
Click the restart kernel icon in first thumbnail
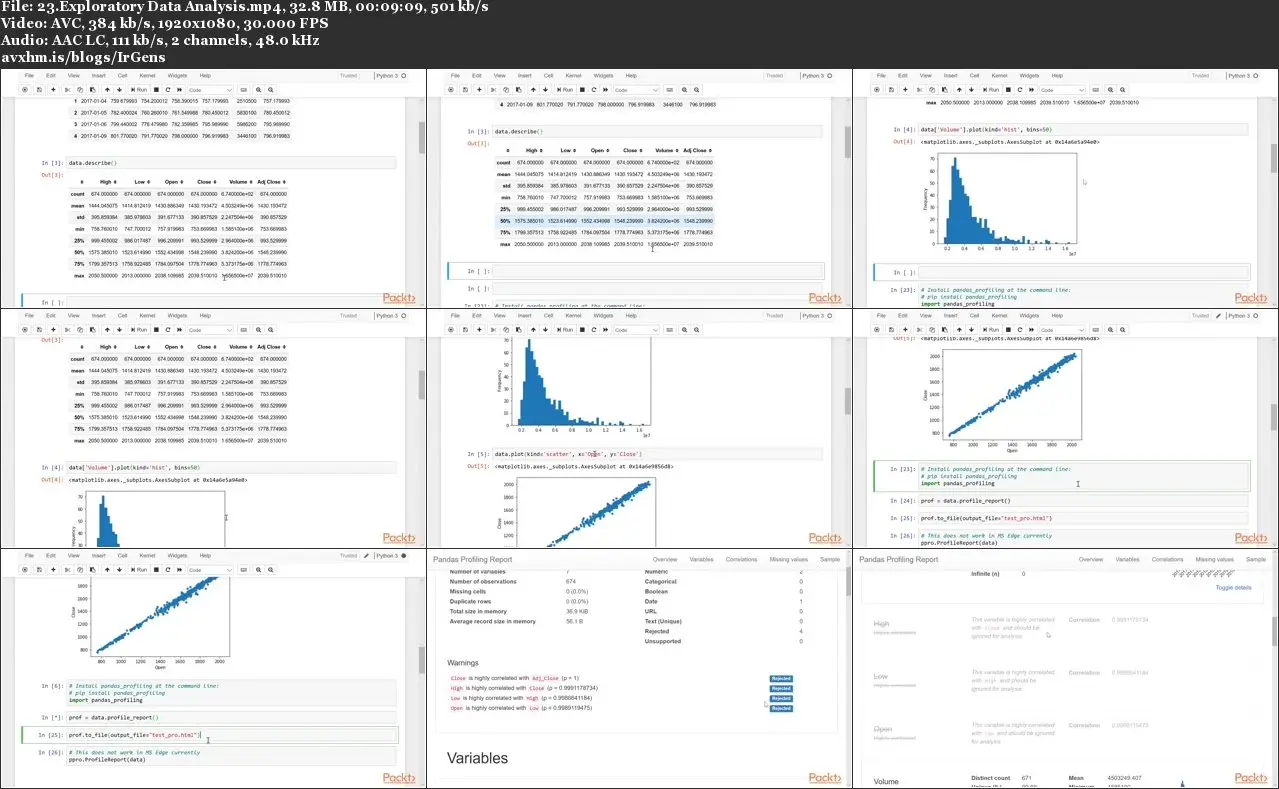[168, 90]
